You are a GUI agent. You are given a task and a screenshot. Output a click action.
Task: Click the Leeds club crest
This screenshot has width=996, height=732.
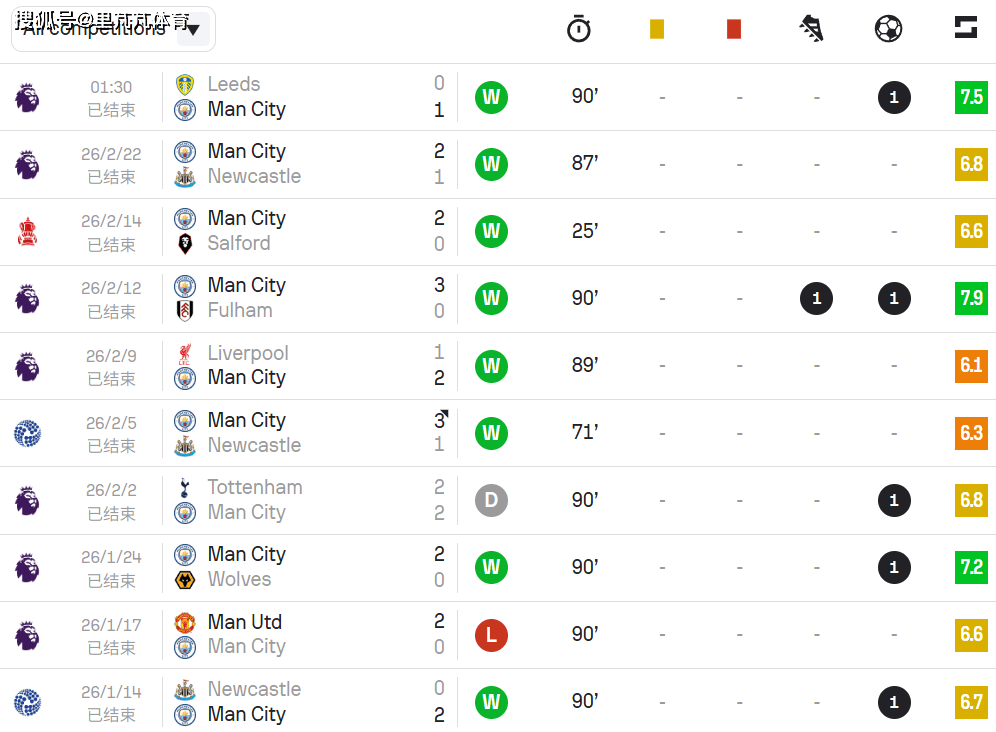click(184, 84)
